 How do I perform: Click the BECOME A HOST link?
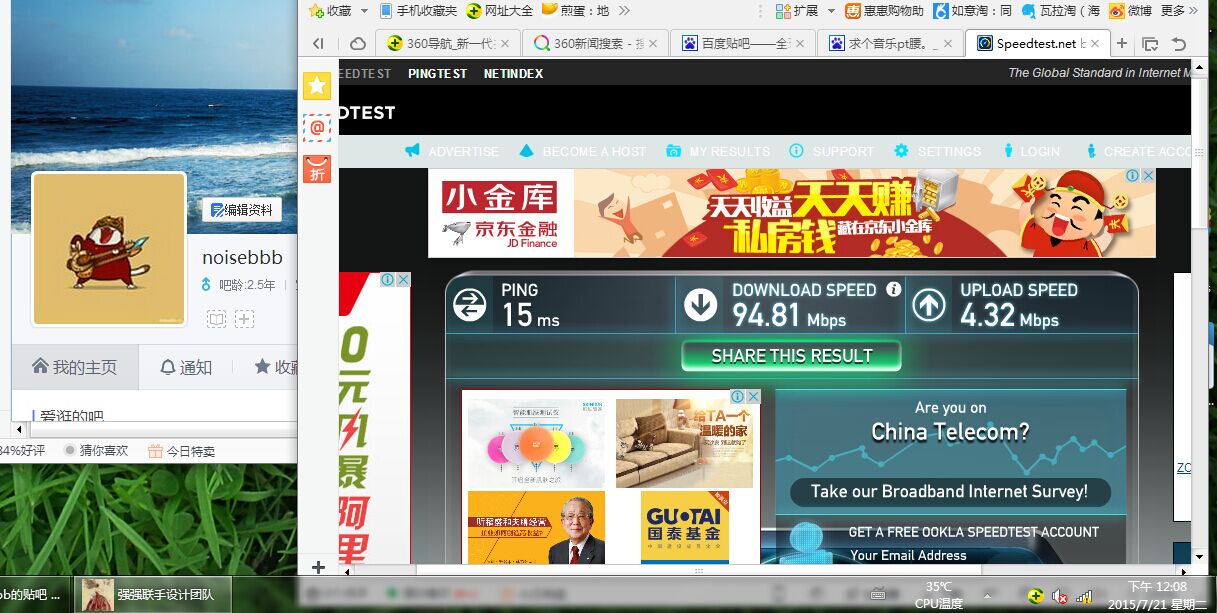click(582, 151)
